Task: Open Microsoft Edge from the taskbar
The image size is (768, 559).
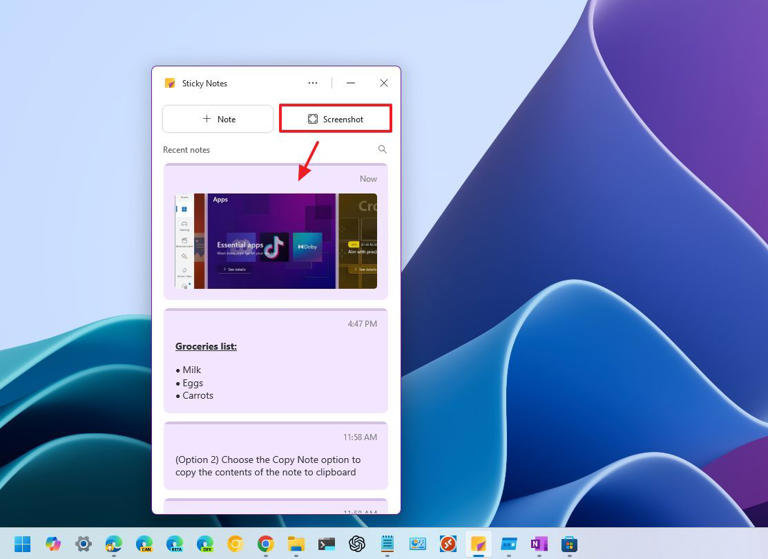Action: click(x=114, y=544)
